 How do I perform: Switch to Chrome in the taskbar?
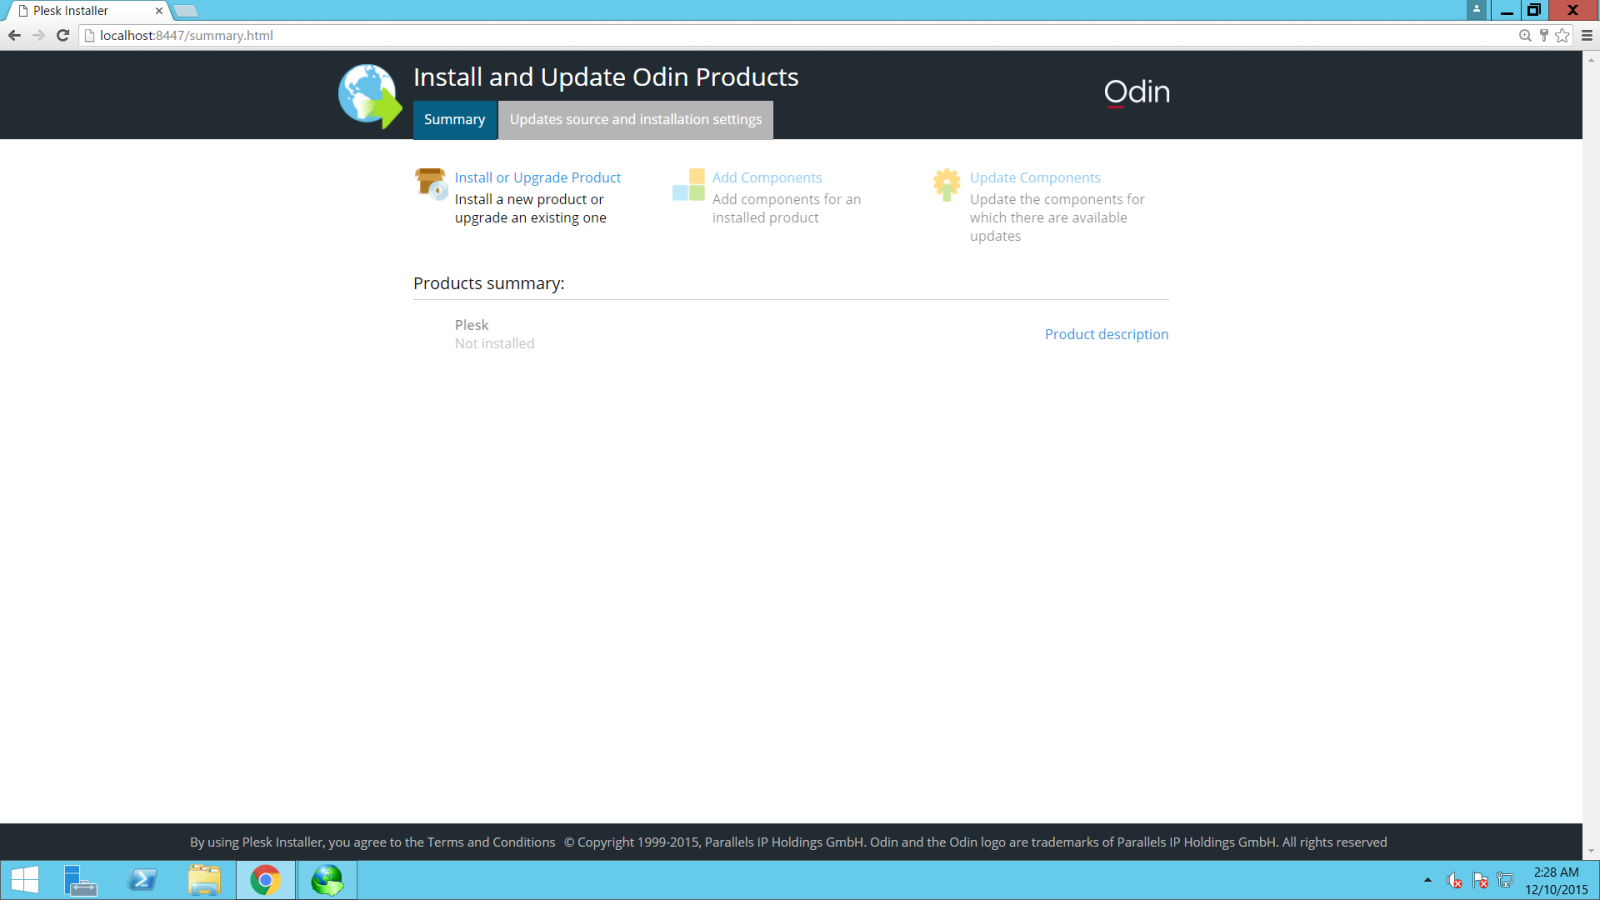266,880
